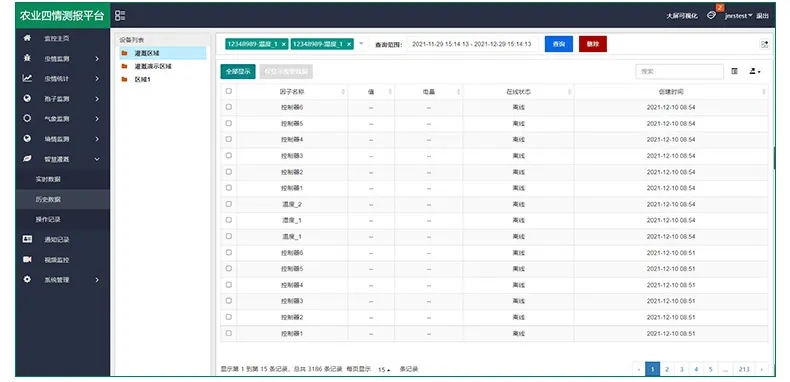Check the 控制器3 row at 08:54

tap(229, 155)
